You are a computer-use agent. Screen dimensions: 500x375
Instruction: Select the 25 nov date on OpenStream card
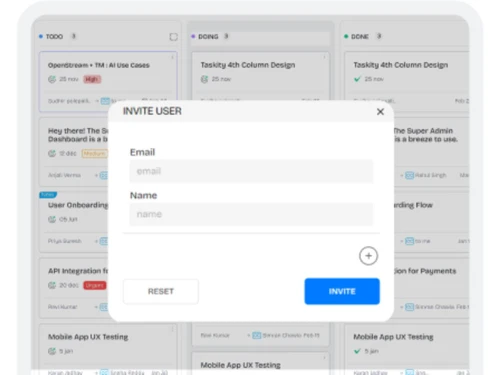point(69,79)
